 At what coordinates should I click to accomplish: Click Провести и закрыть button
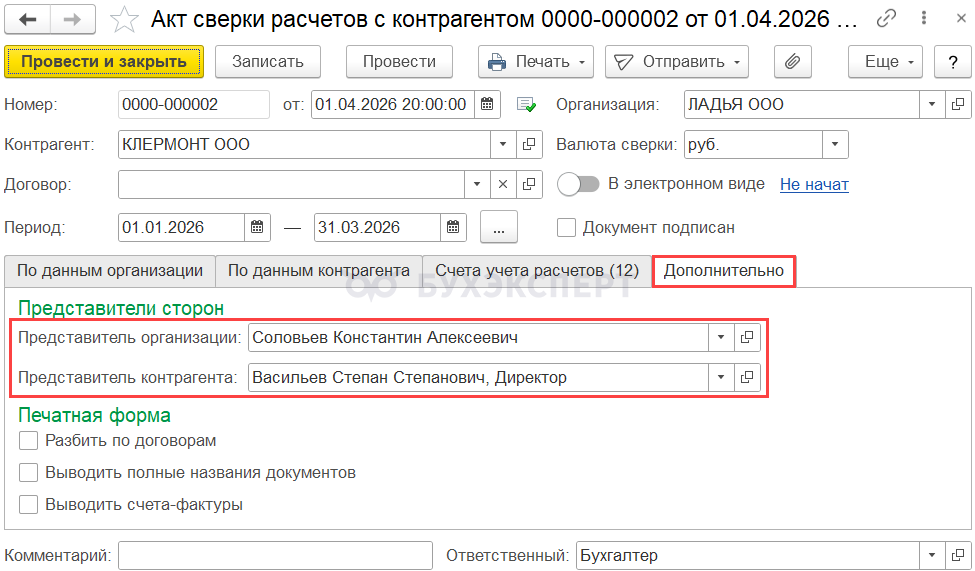point(104,62)
